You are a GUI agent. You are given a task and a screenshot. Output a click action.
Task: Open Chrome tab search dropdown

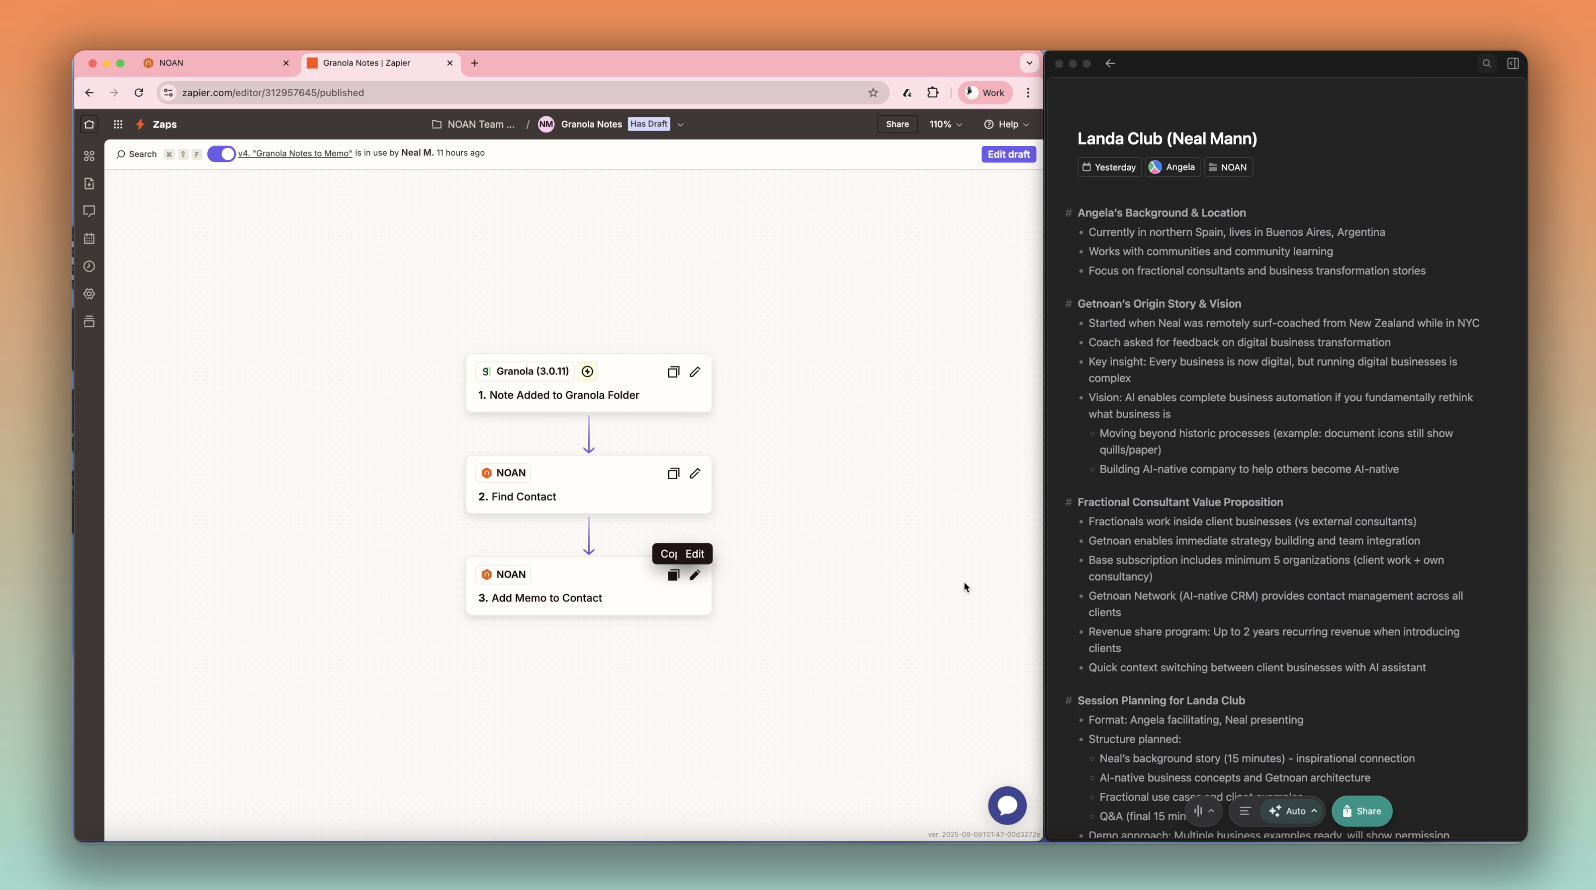tap(1029, 63)
